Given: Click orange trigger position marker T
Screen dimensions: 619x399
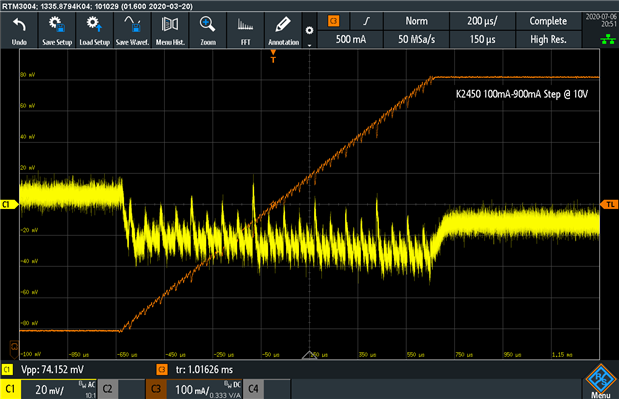Looking at the screenshot, I should coord(273,56).
